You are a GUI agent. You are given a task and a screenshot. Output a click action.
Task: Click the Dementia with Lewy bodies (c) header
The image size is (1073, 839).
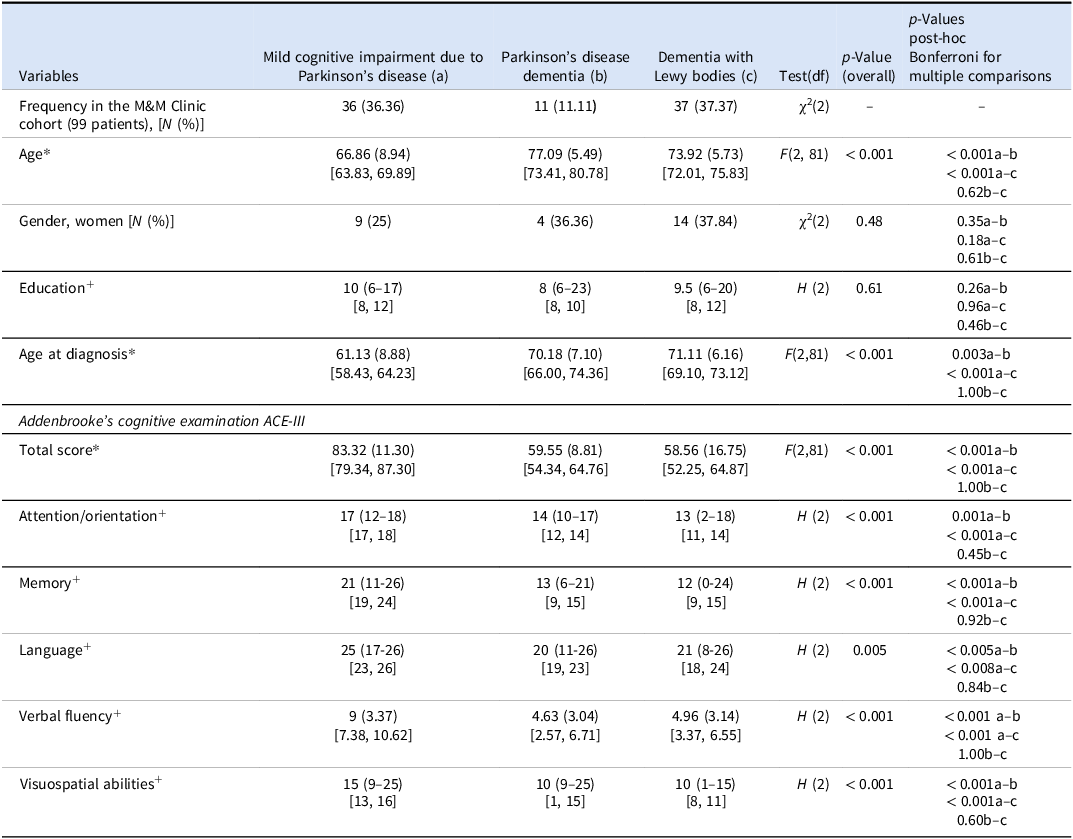(706, 66)
